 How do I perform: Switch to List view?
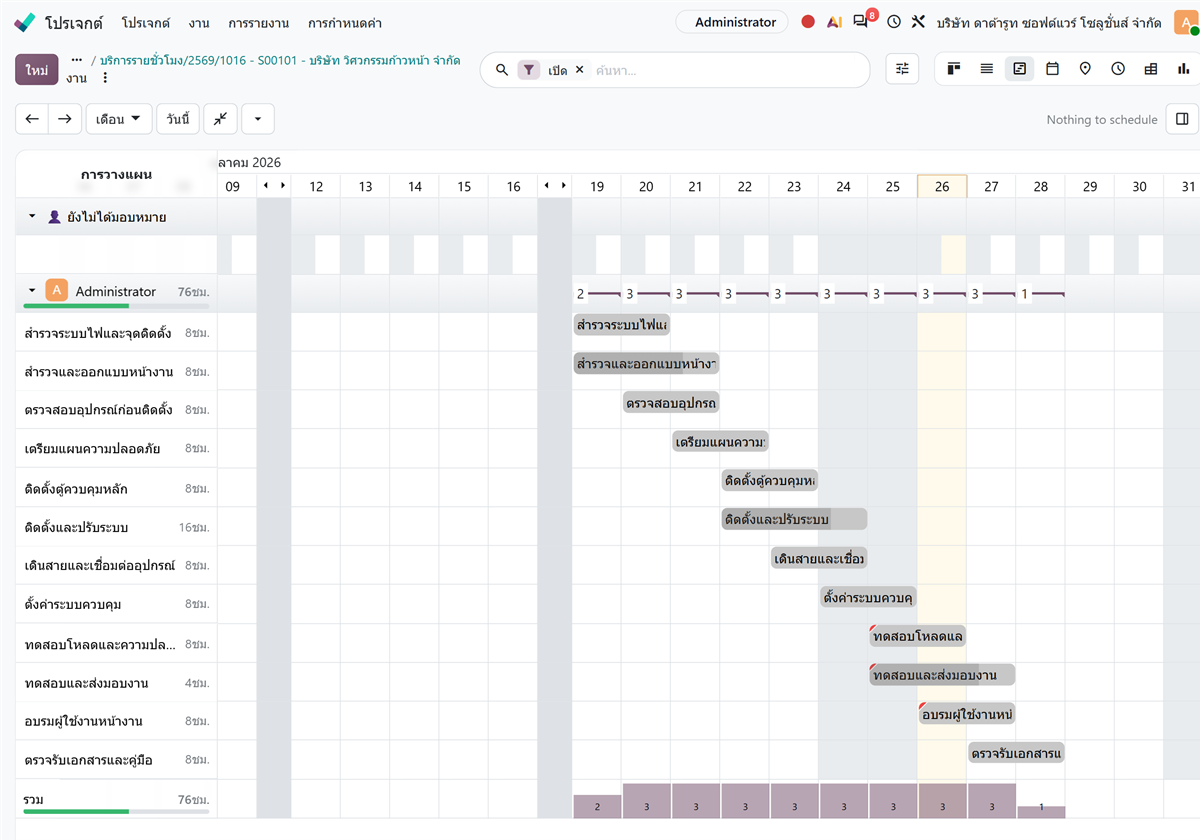click(987, 69)
